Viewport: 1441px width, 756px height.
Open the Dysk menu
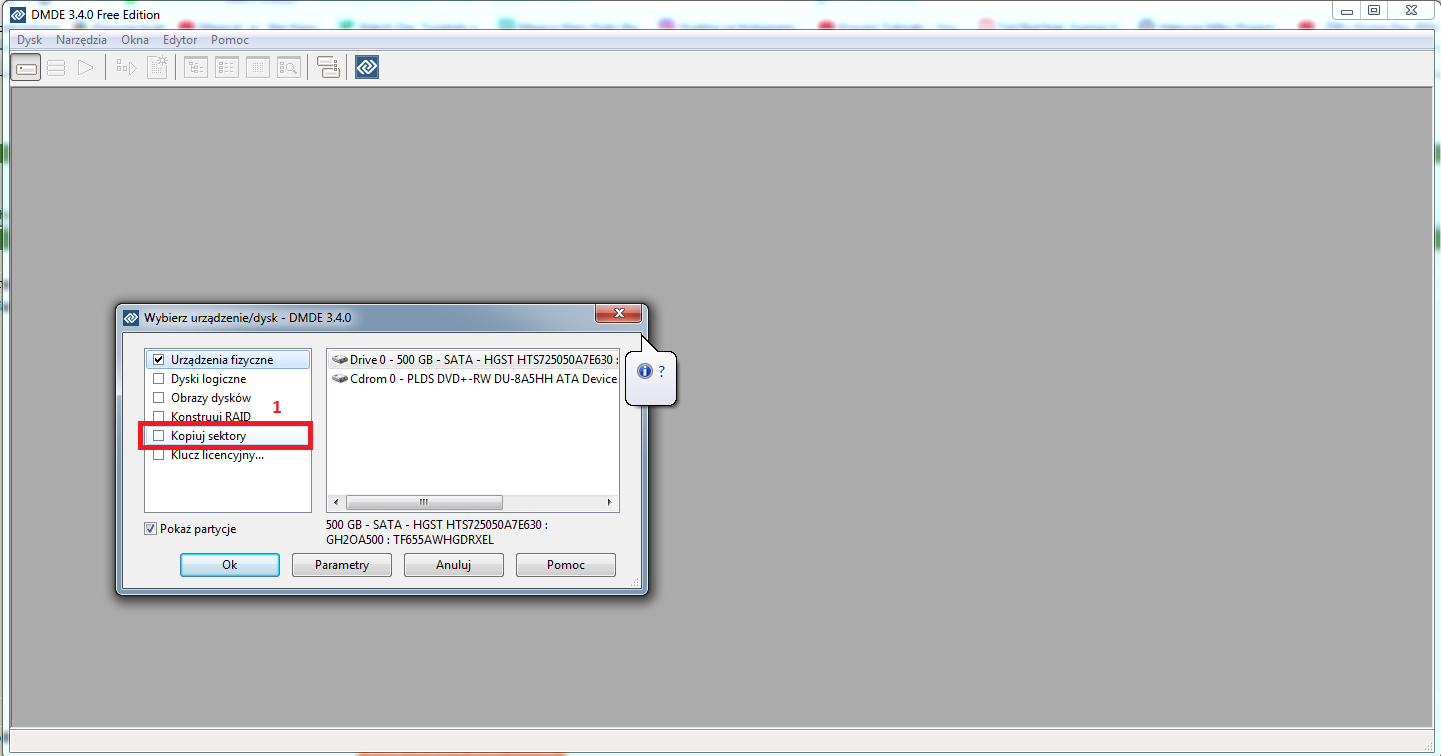coord(30,40)
